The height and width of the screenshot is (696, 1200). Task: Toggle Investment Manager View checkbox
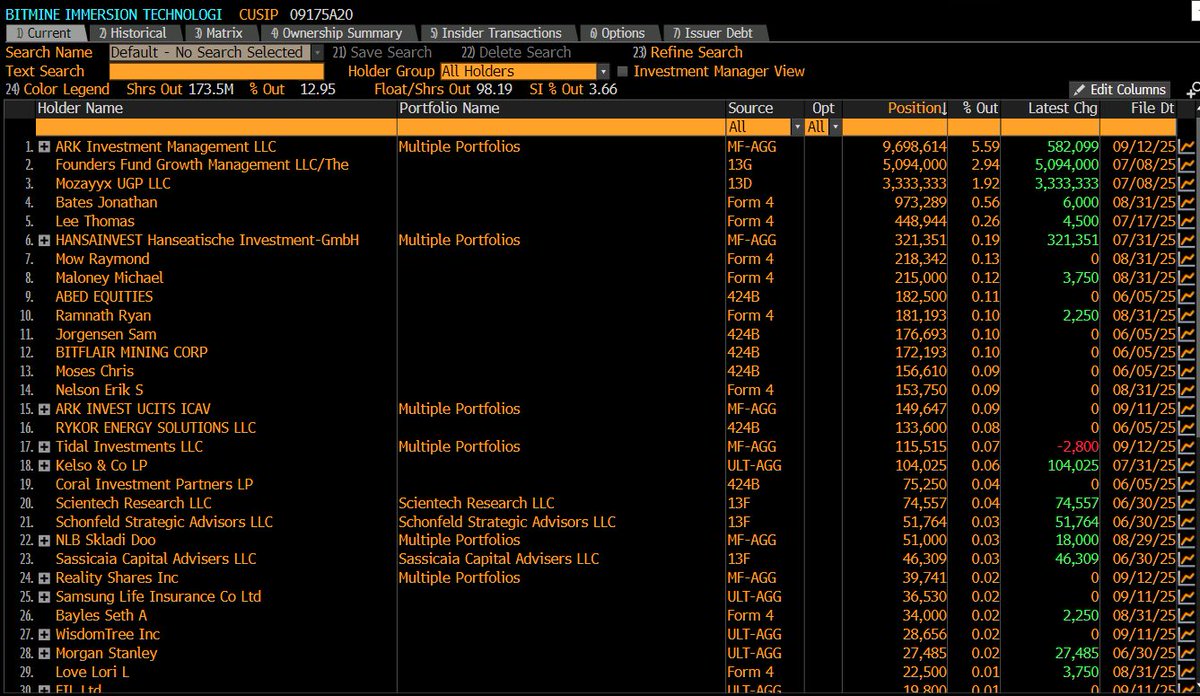point(623,72)
